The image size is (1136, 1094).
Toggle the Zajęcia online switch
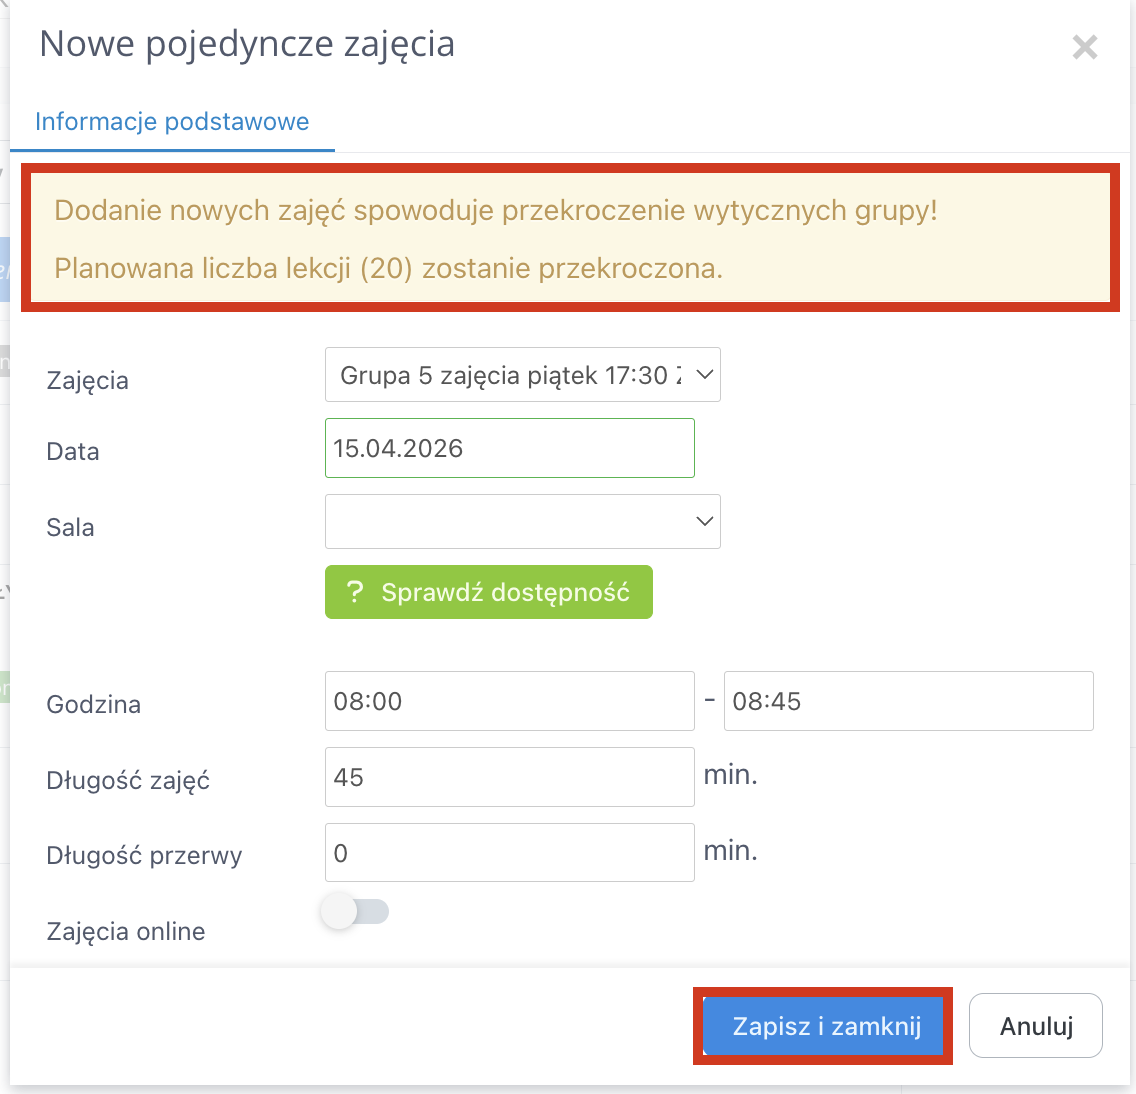(x=355, y=912)
